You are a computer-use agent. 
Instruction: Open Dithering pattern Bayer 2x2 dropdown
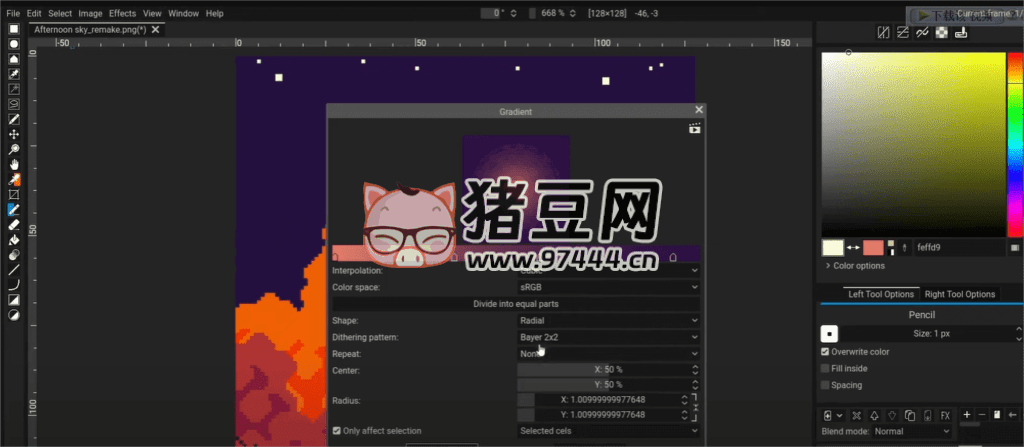click(x=609, y=337)
